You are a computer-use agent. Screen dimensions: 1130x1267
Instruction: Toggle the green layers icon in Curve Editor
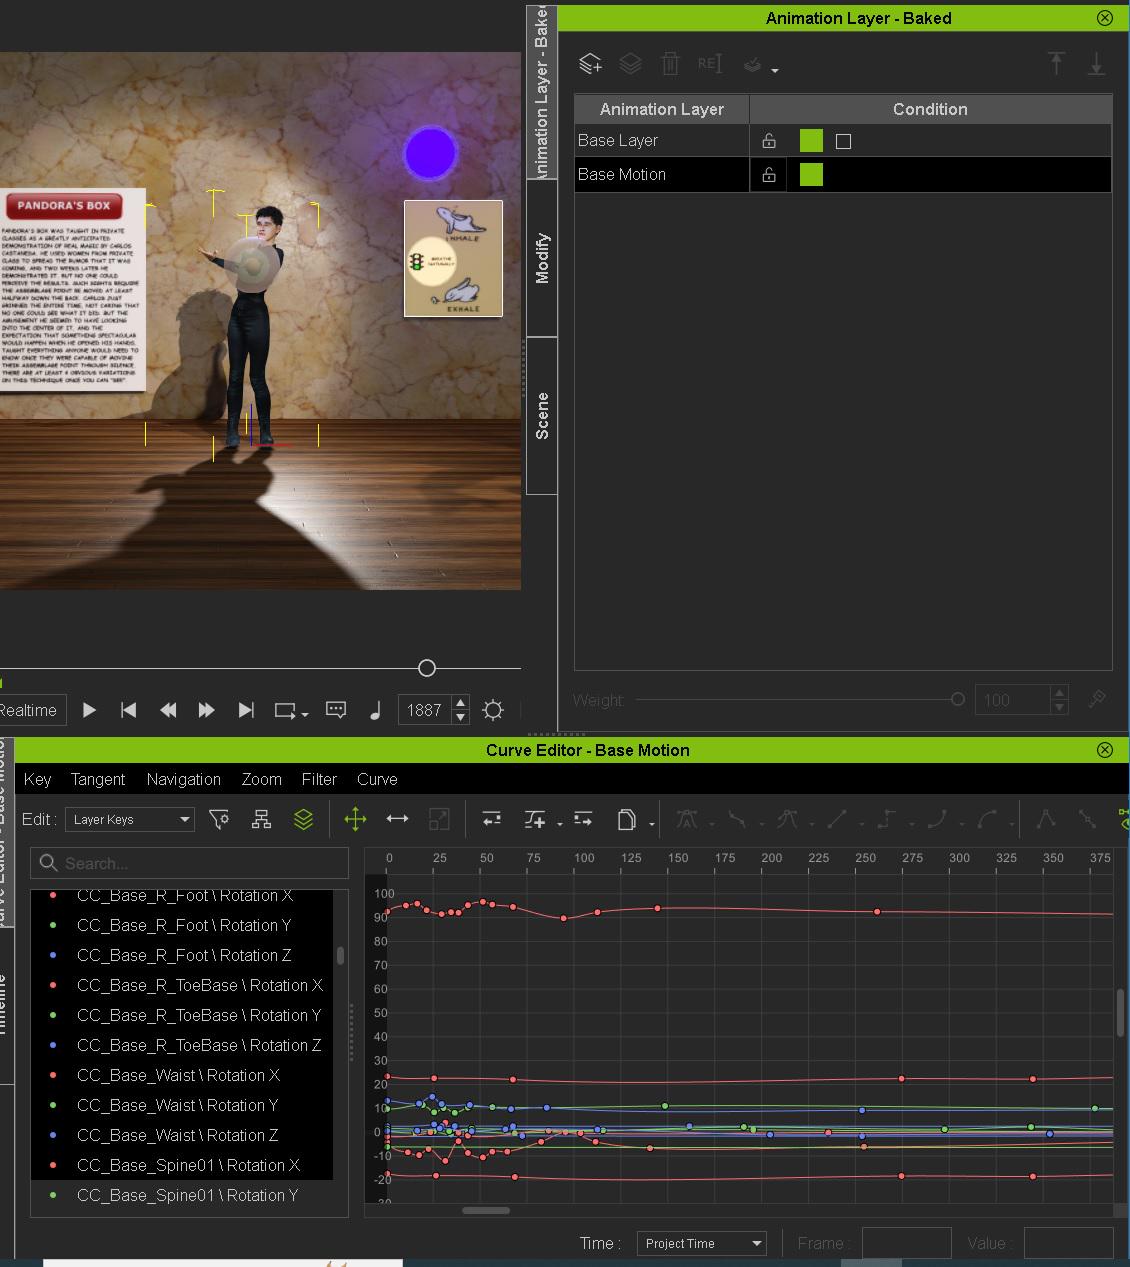click(303, 819)
